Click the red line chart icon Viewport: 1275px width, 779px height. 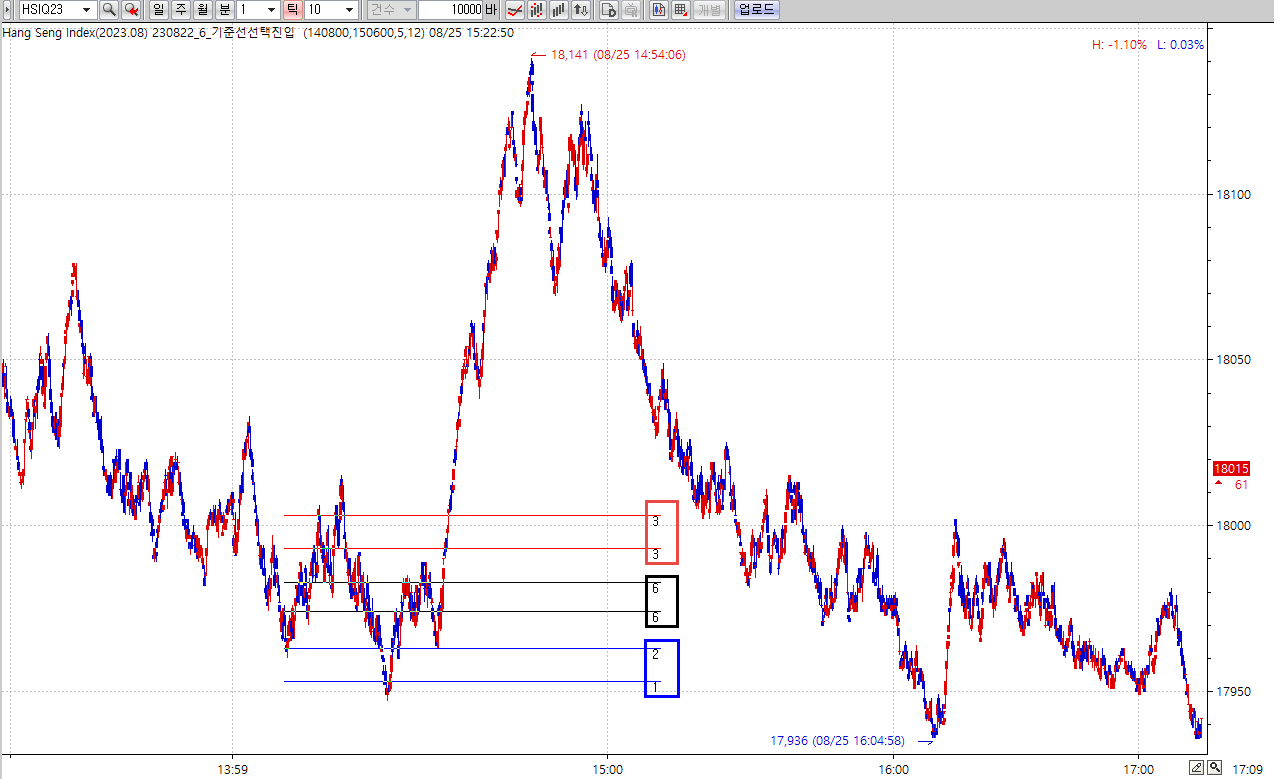(x=514, y=10)
